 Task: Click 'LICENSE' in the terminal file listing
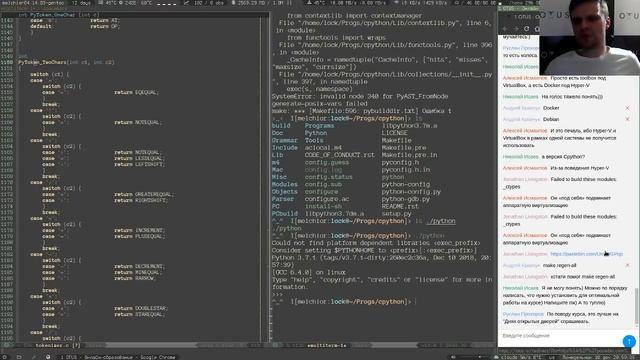click(x=394, y=133)
